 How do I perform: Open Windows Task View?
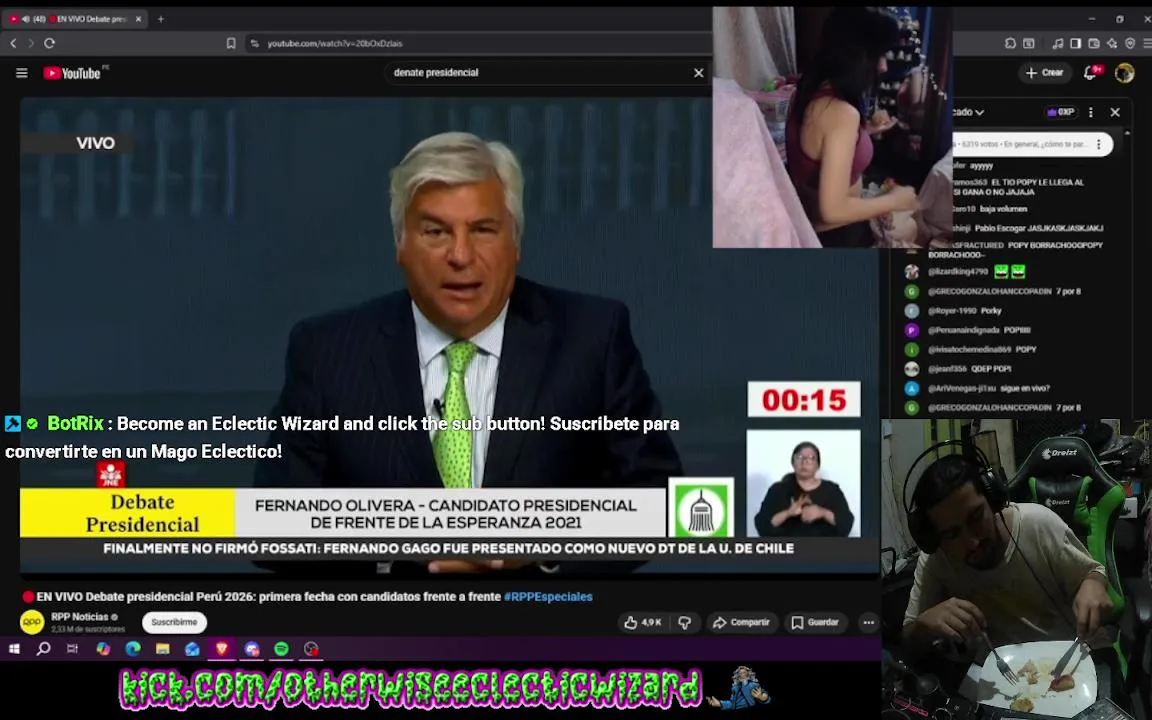pyautogui.click(x=72, y=649)
